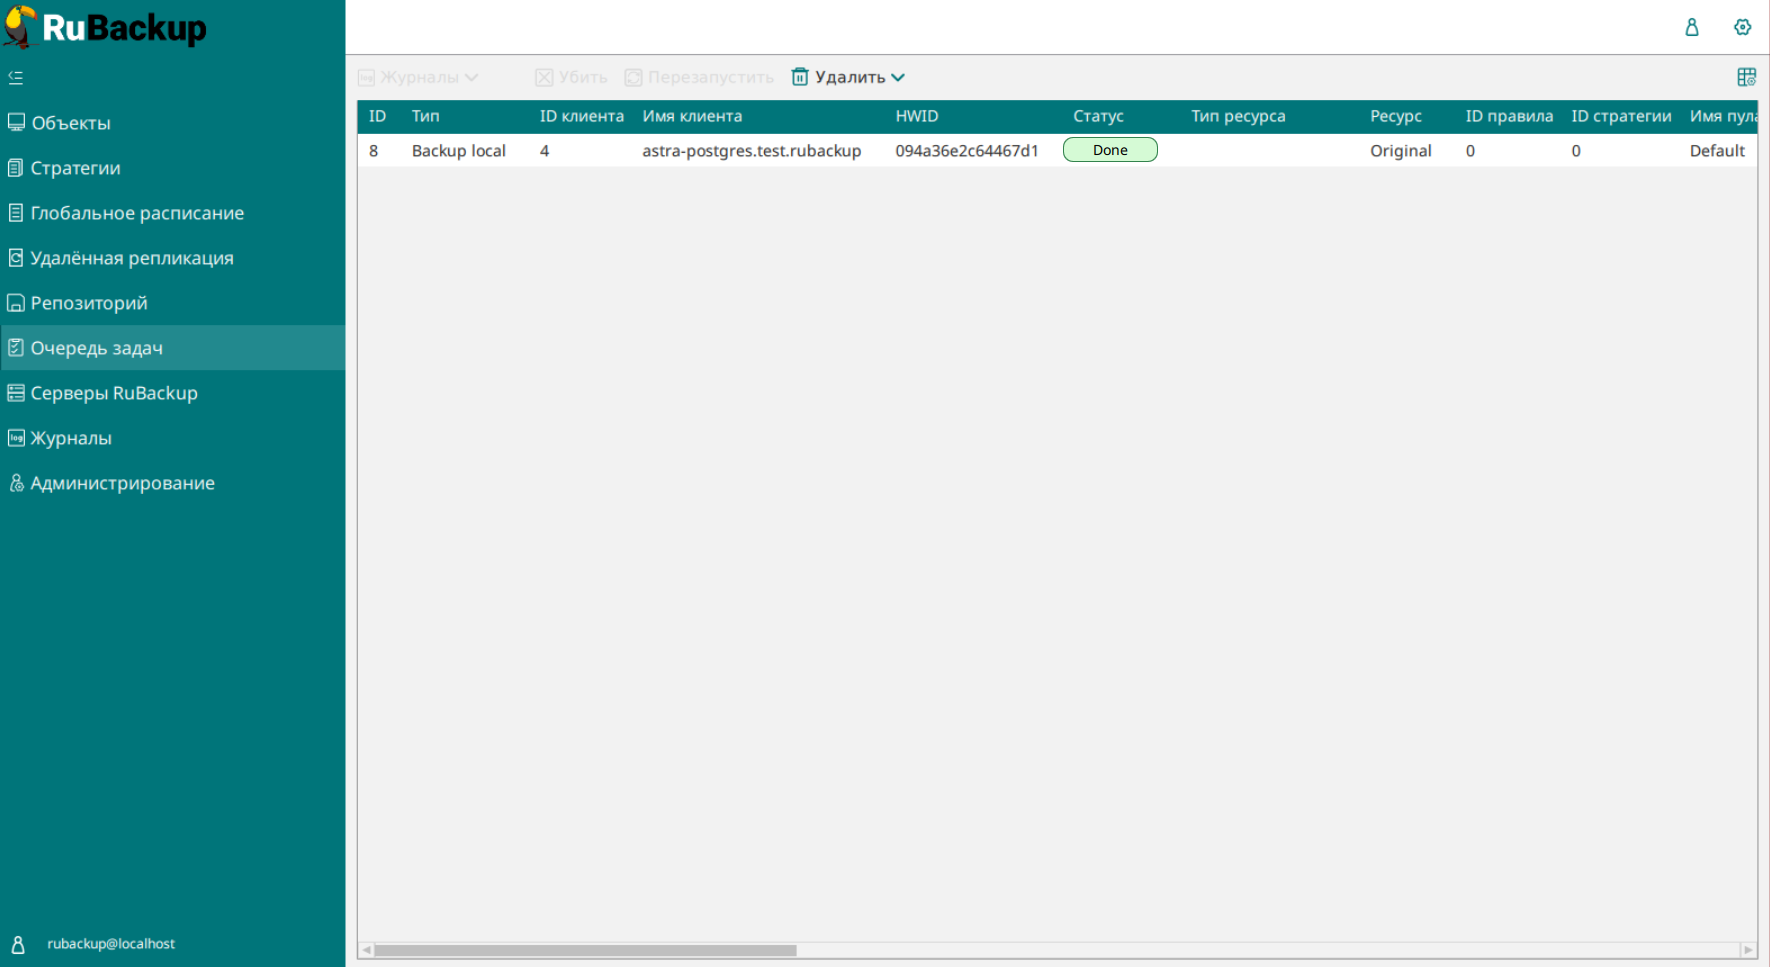Open Глобальное расписание page

[137, 213]
